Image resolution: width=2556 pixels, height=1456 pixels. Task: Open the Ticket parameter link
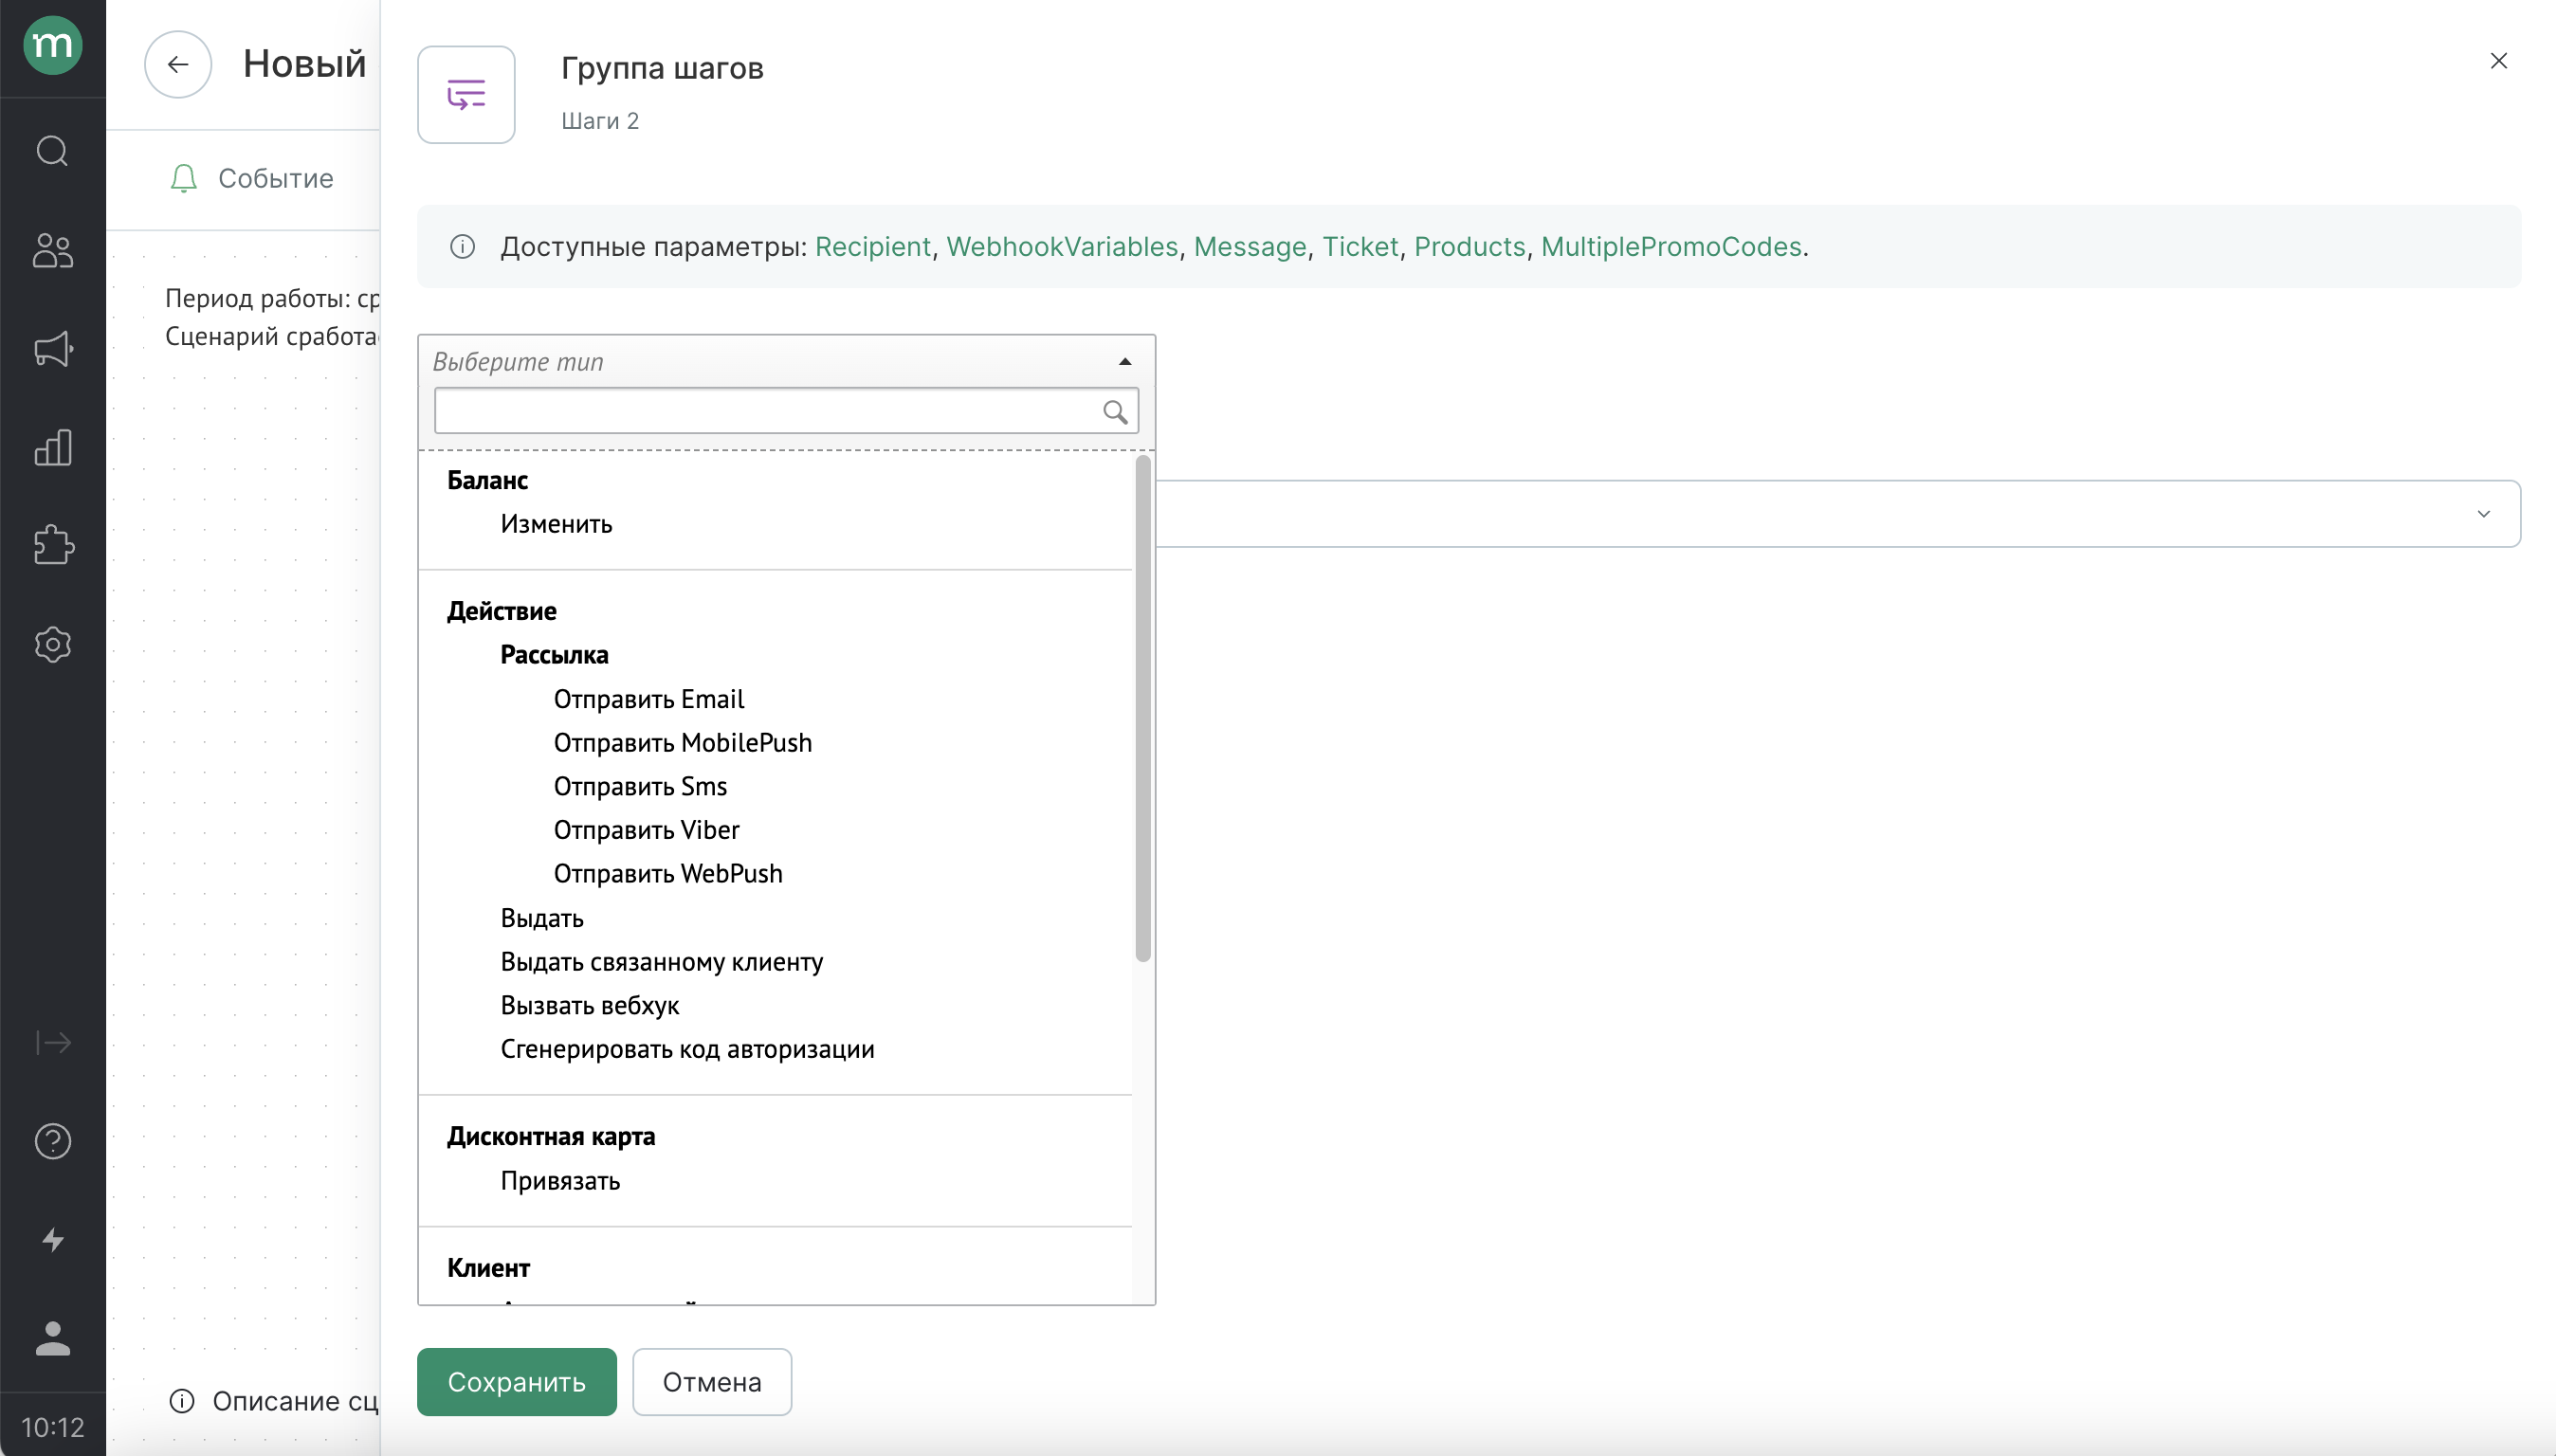pyautogui.click(x=1360, y=246)
